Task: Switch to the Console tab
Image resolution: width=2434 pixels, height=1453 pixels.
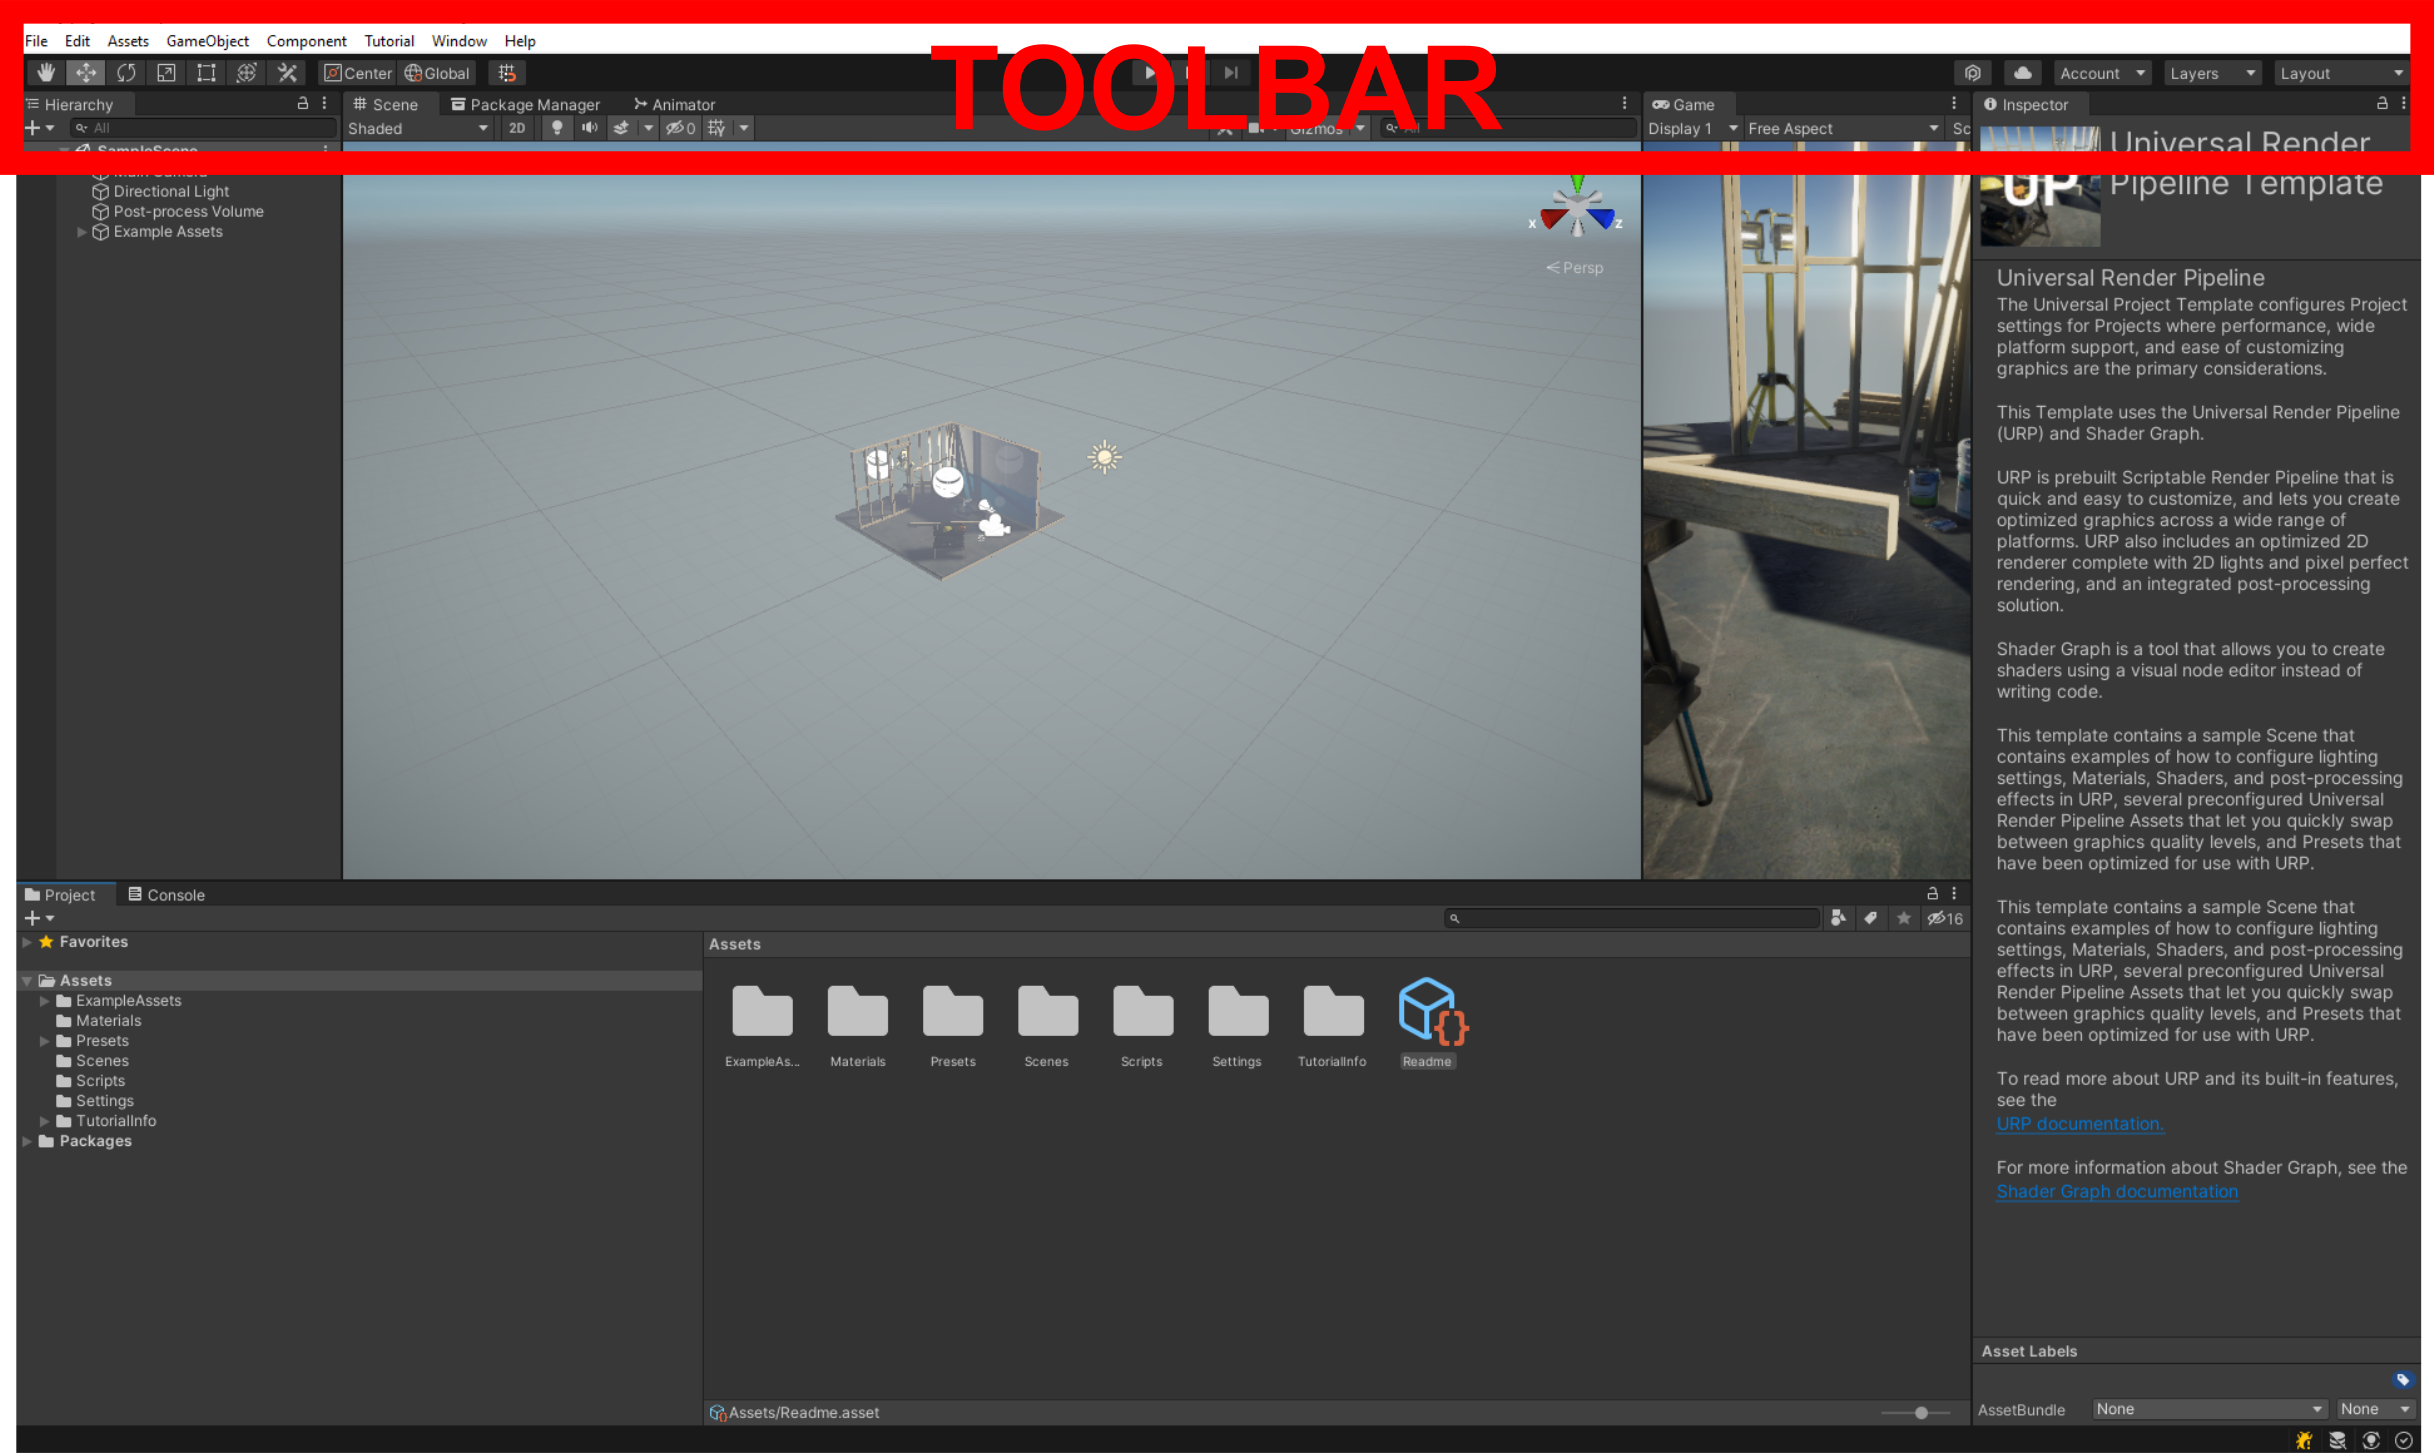Action: [166, 895]
